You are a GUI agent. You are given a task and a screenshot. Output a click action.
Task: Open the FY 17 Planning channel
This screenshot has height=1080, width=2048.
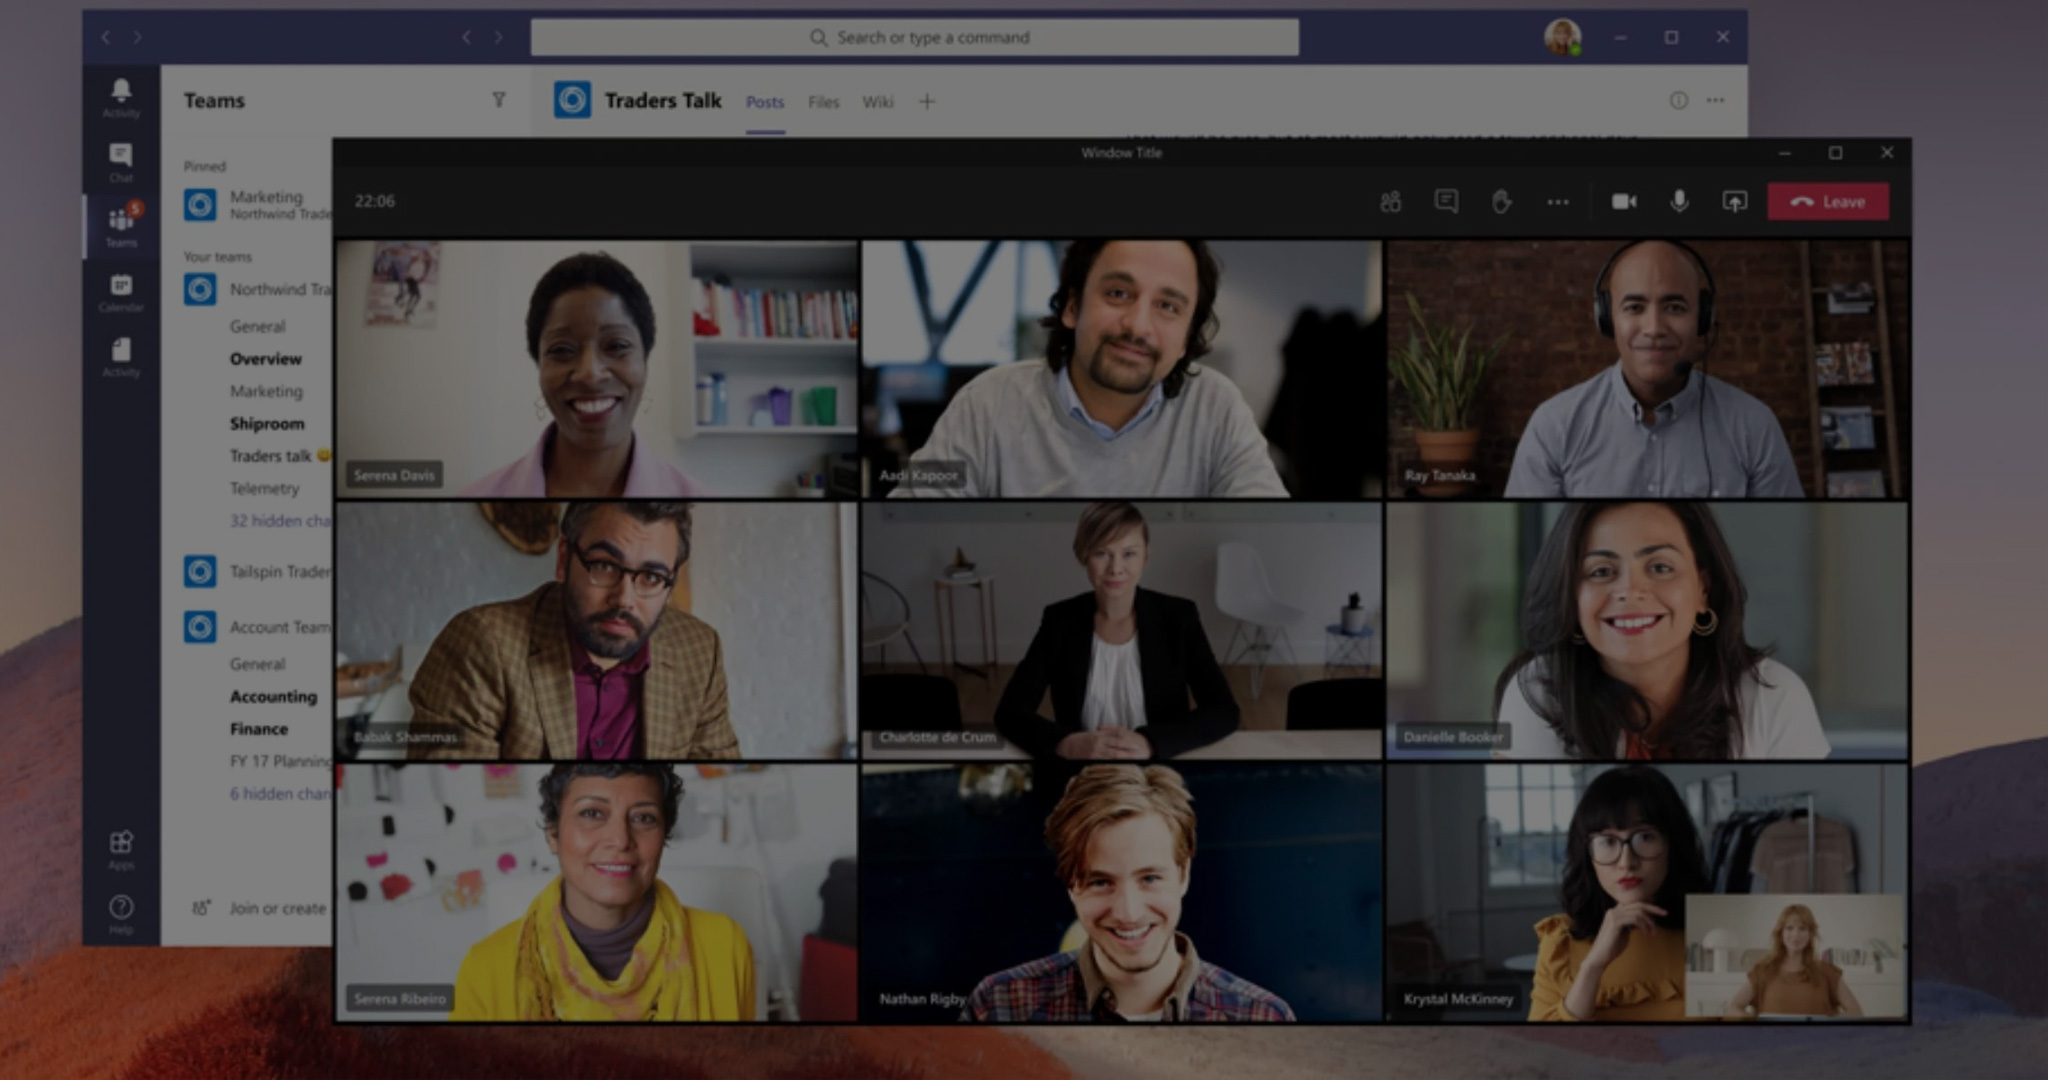click(x=280, y=761)
